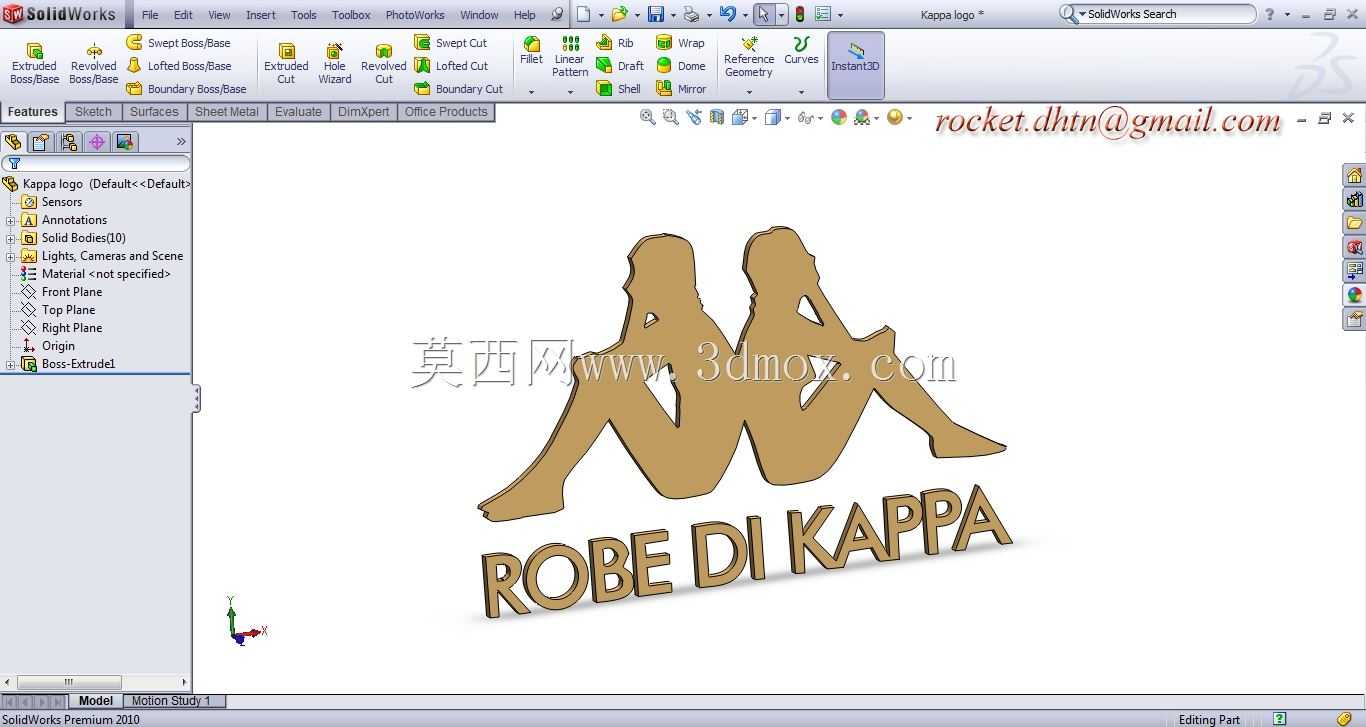Open the PropertyManager tab
This screenshot has height=727, width=1366.
point(41,142)
